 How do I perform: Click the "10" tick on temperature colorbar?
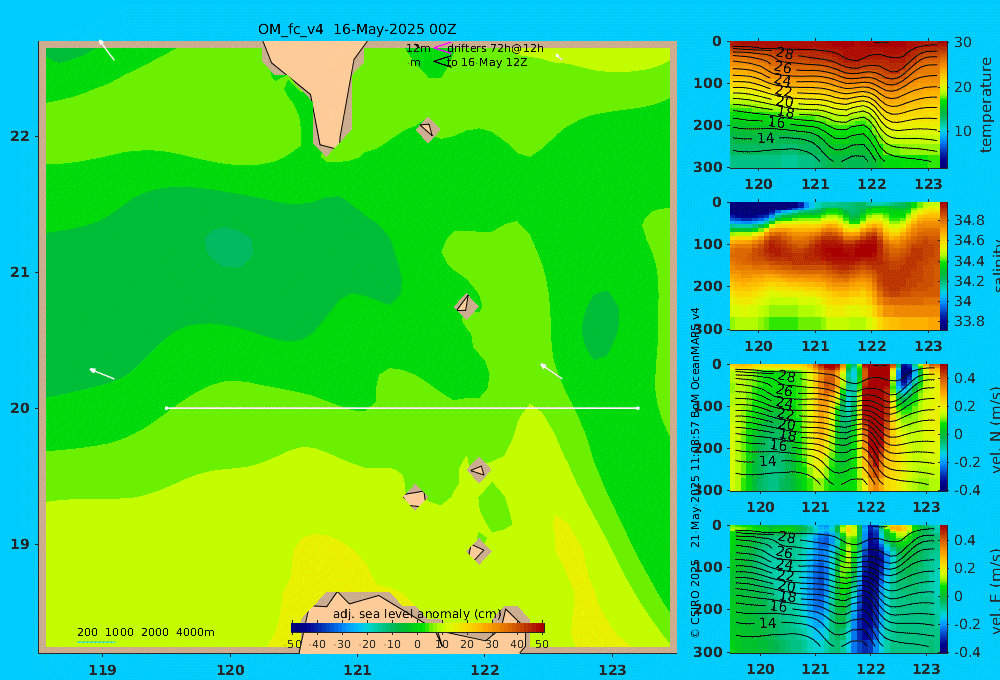[x=963, y=131]
